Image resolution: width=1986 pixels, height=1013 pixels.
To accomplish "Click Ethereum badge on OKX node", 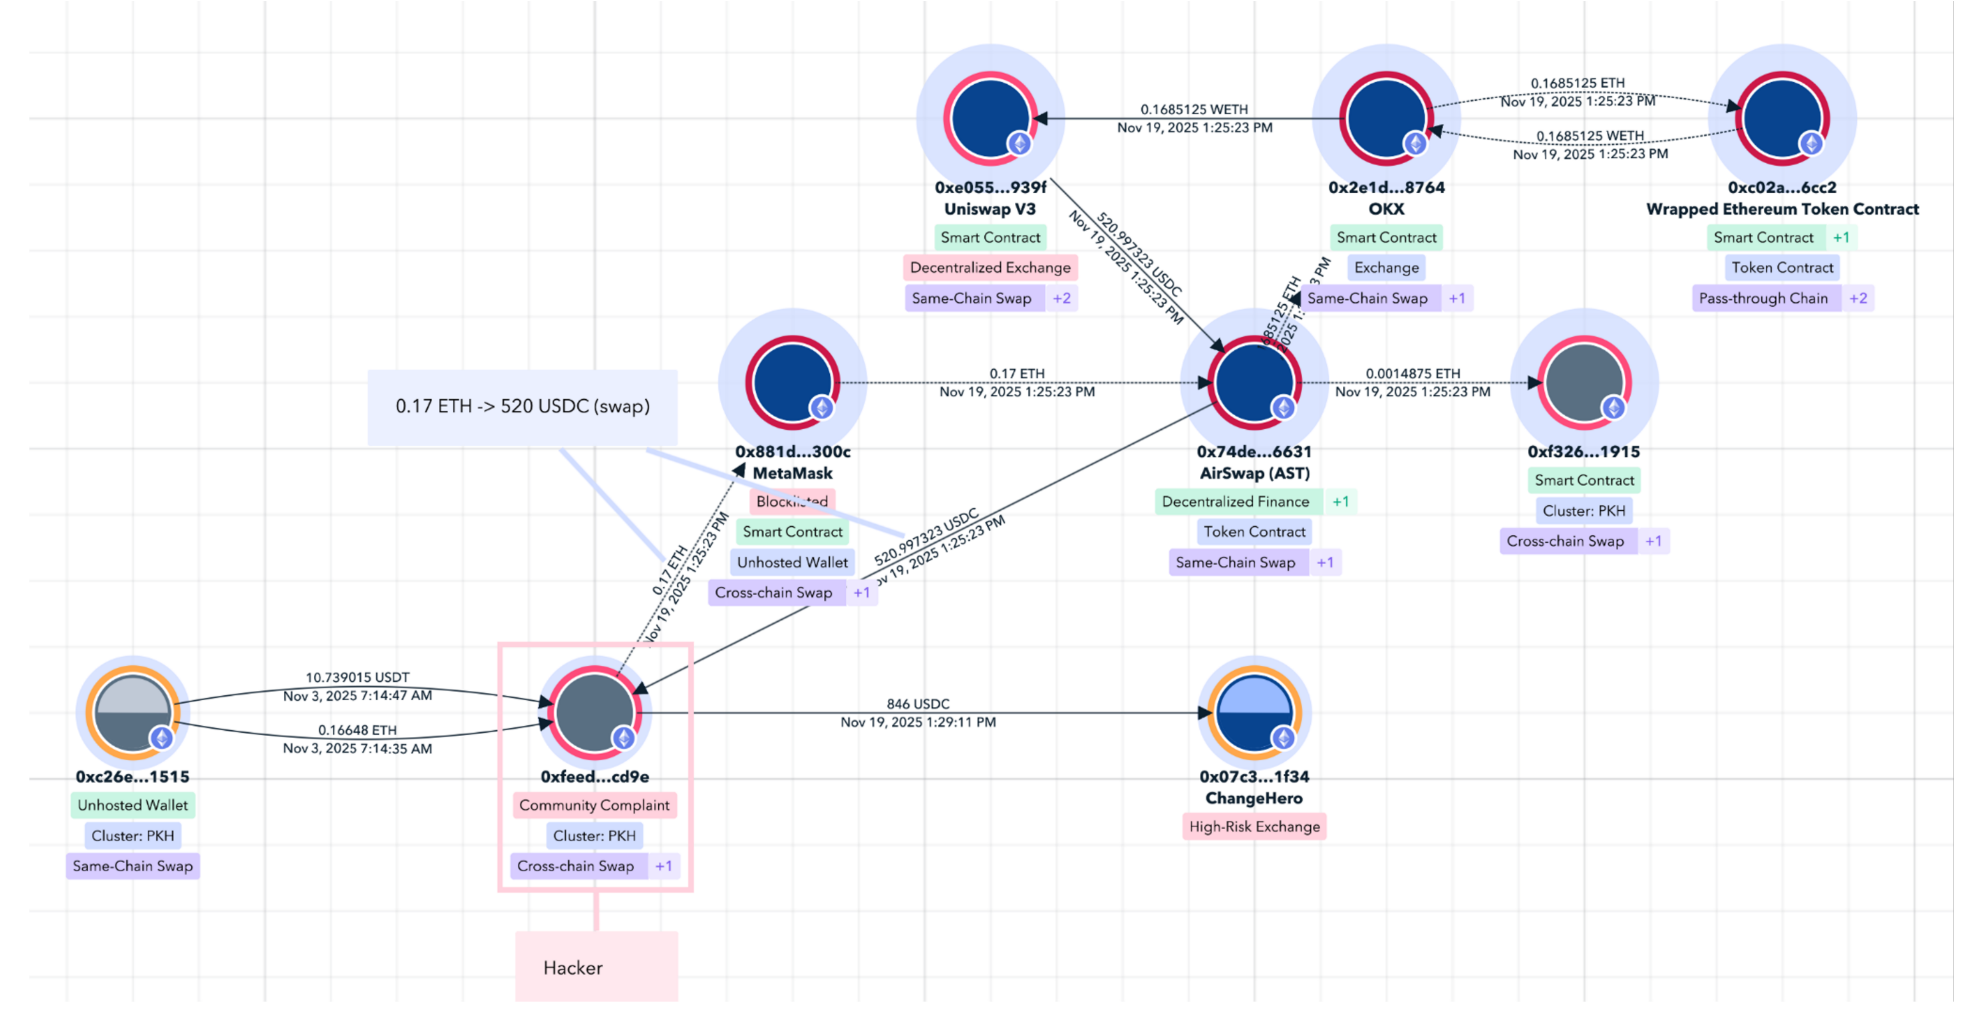I will click(1415, 144).
